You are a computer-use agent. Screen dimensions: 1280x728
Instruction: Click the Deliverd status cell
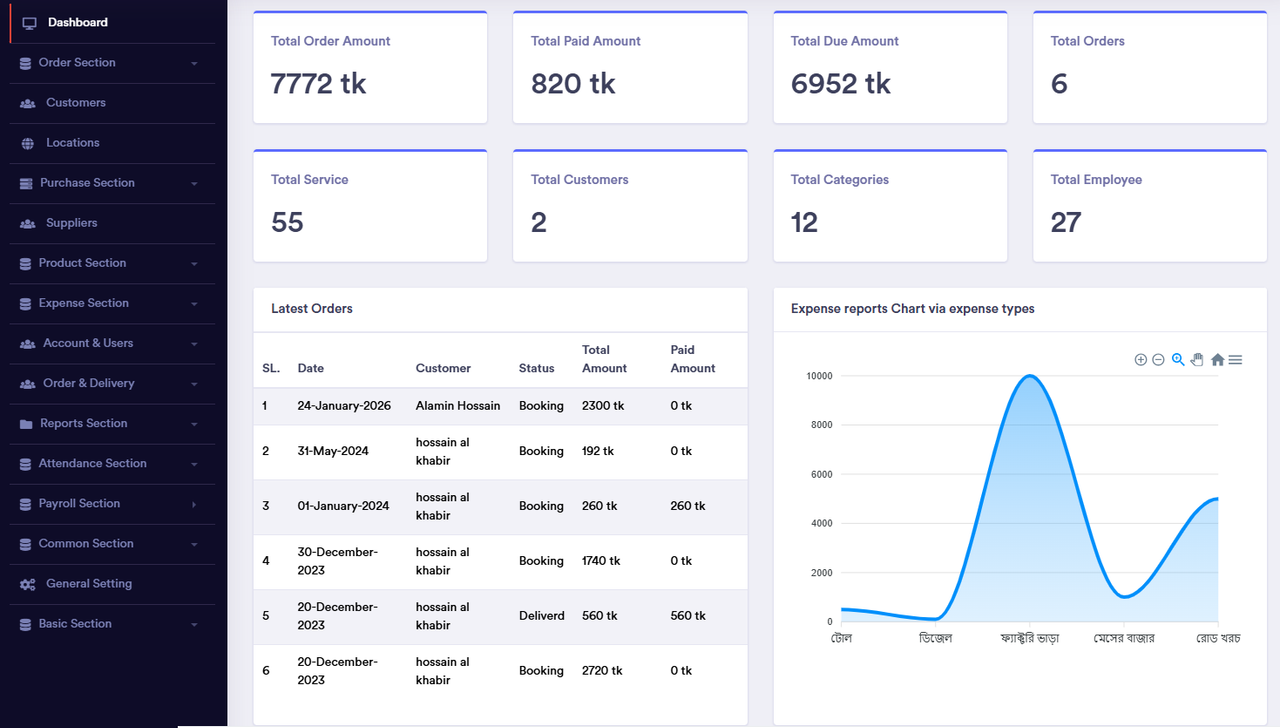pos(542,616)
